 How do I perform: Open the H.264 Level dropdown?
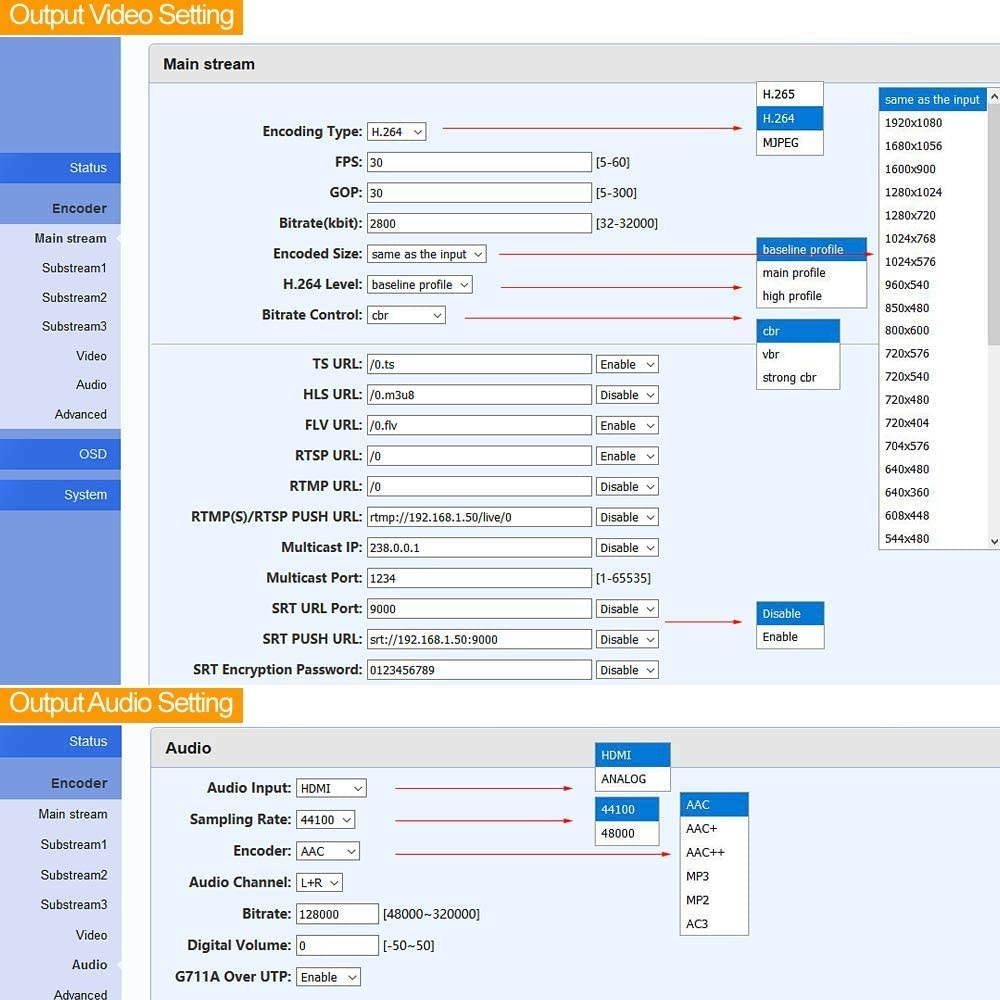[x=419, y=285]
